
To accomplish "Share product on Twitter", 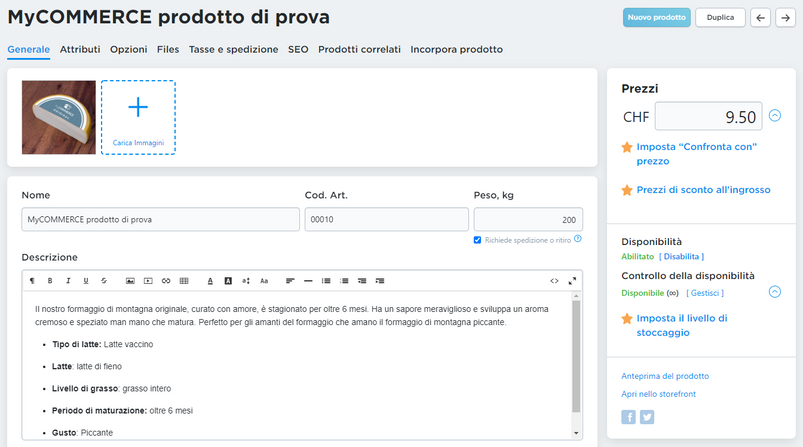I will pos(647,417).
